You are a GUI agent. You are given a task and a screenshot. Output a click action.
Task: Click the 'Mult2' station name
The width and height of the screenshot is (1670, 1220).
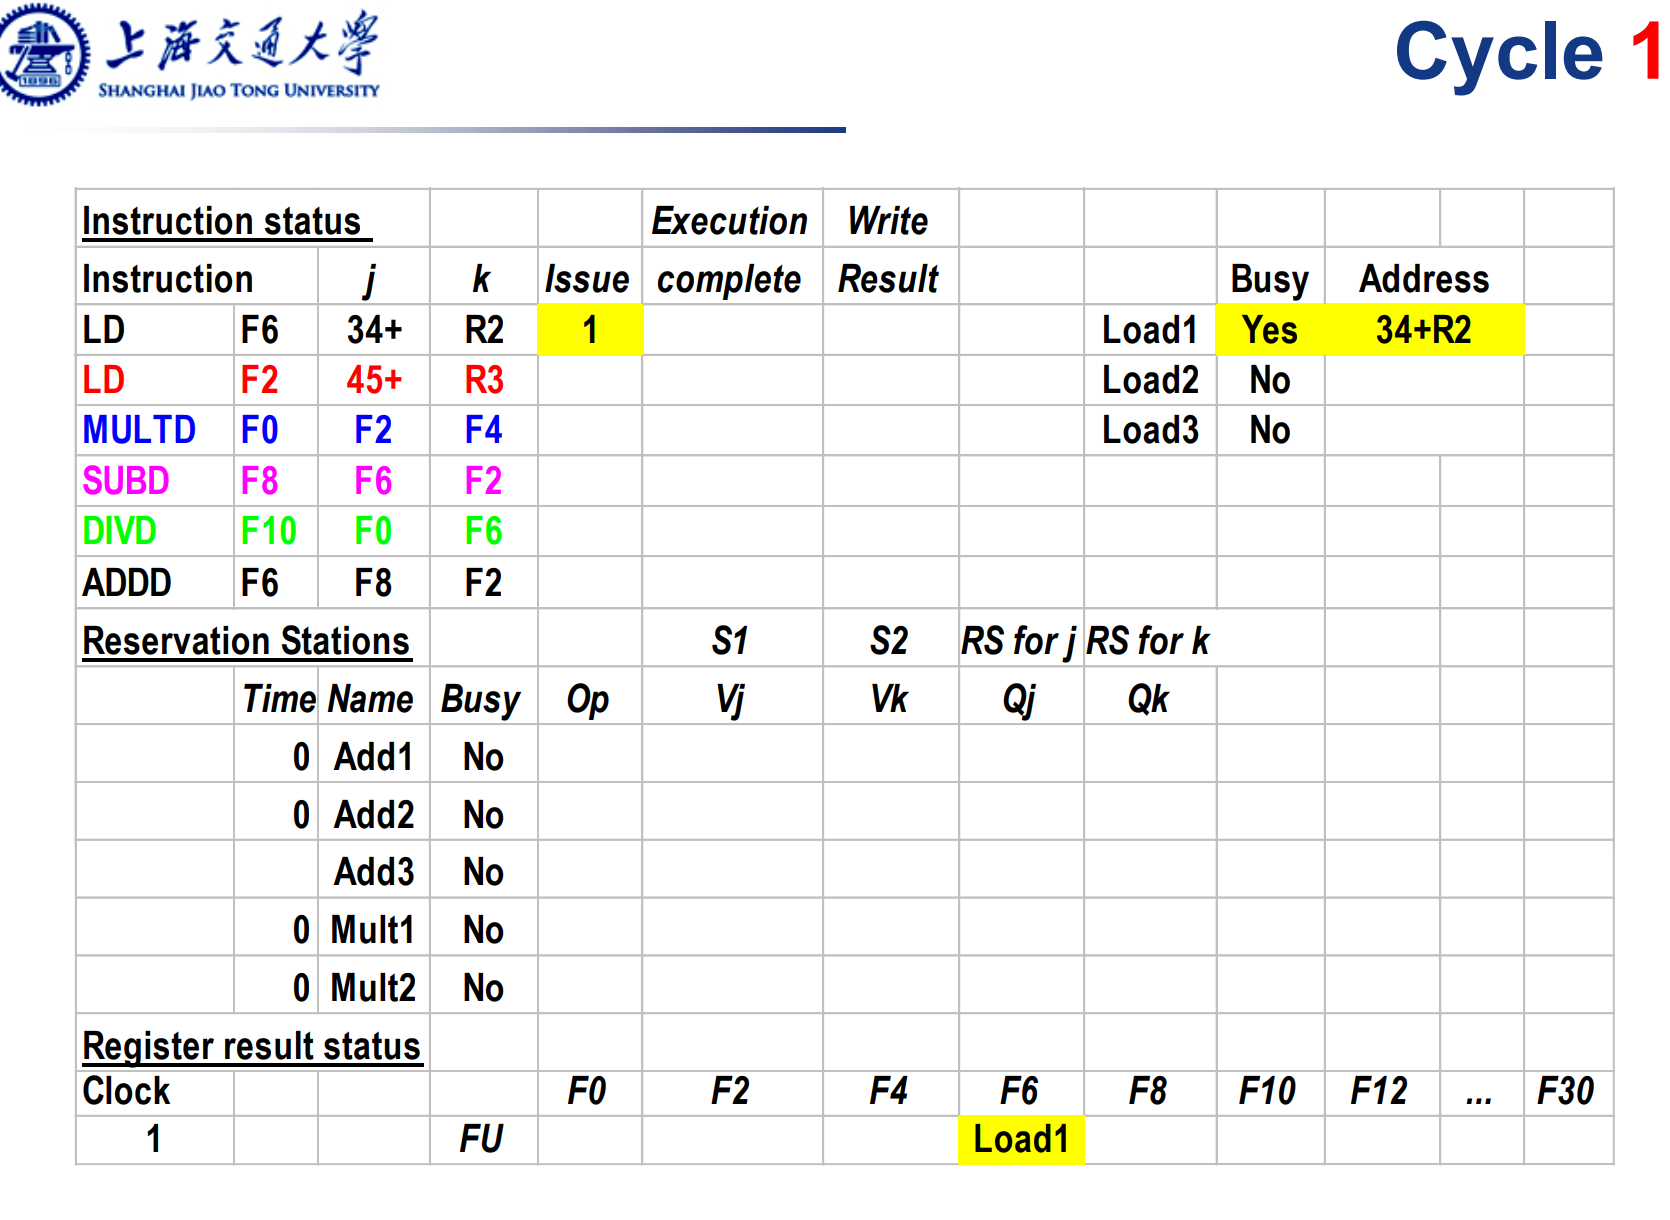(373, 988)
